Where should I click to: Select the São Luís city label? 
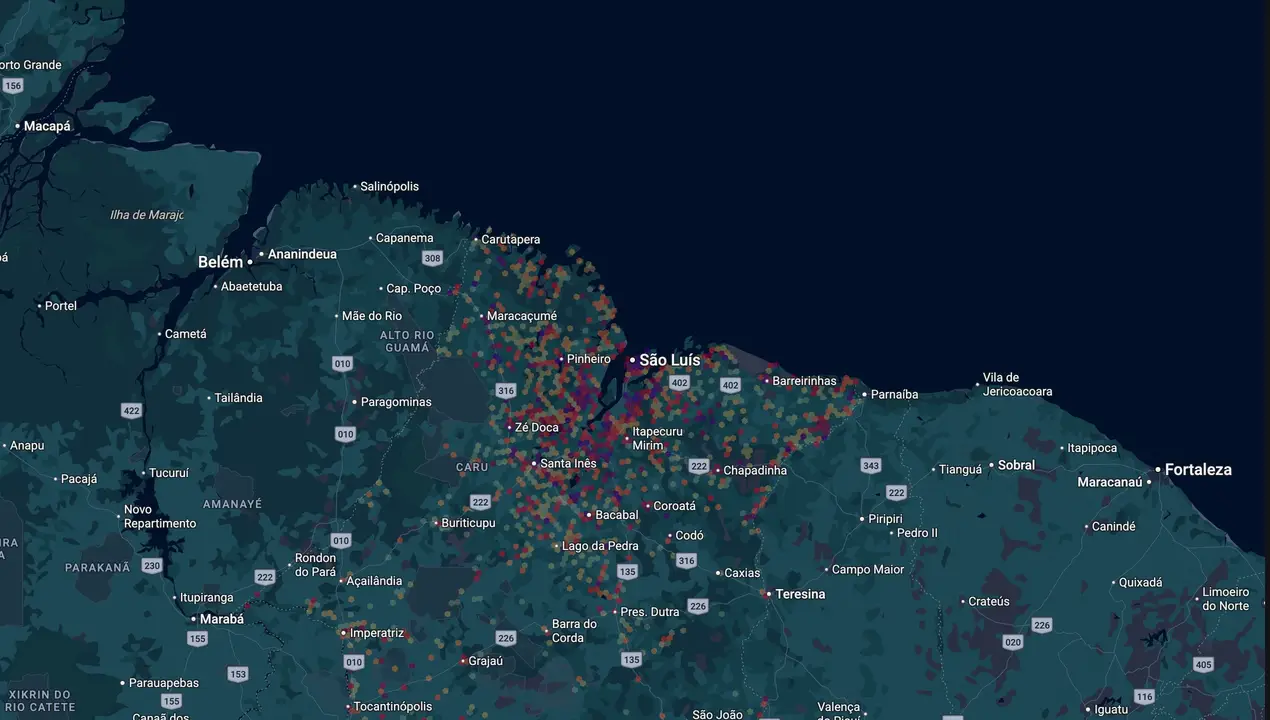pyautogui.click(x=670, y=360)
